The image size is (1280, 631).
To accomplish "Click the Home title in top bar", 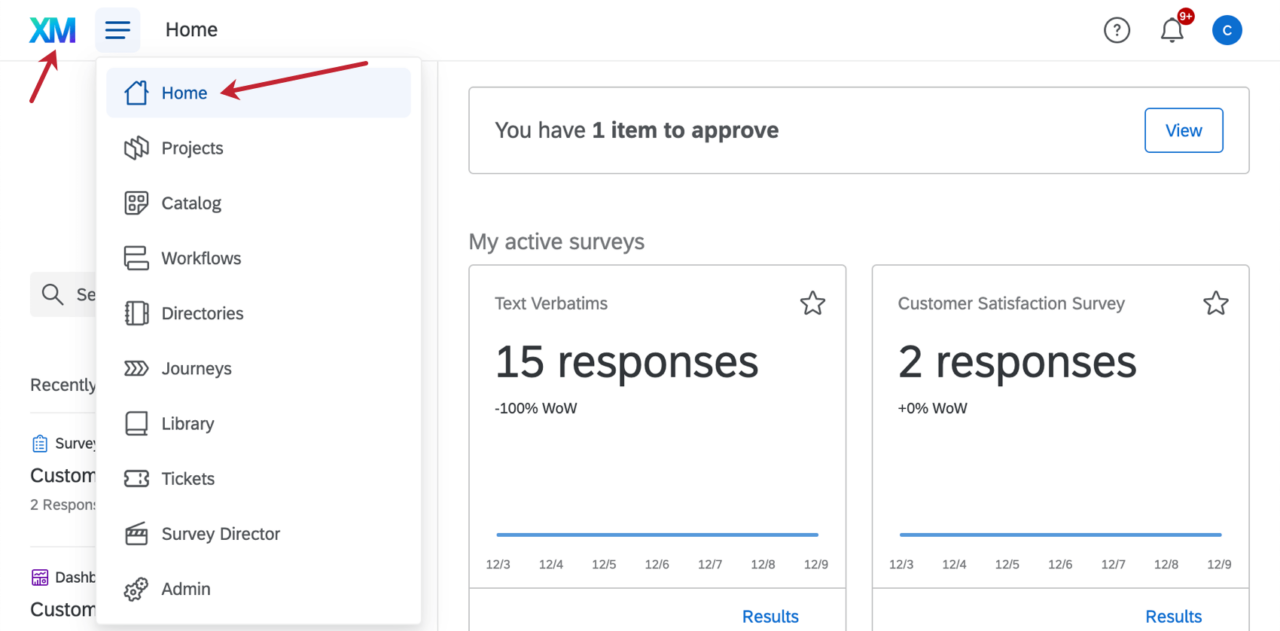I will click(x=191, y=29).
